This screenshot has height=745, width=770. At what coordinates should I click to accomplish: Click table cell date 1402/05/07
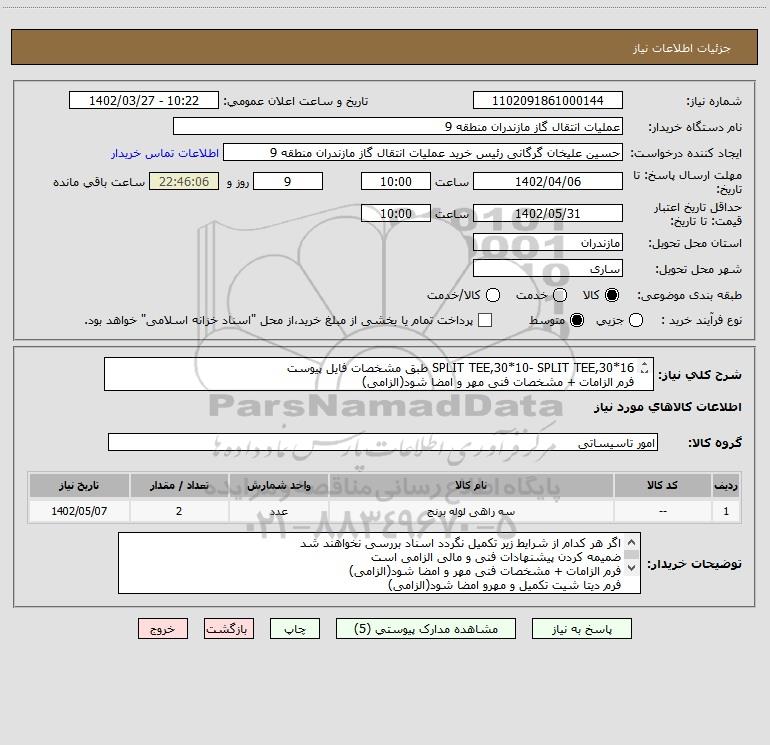[79, 511]
